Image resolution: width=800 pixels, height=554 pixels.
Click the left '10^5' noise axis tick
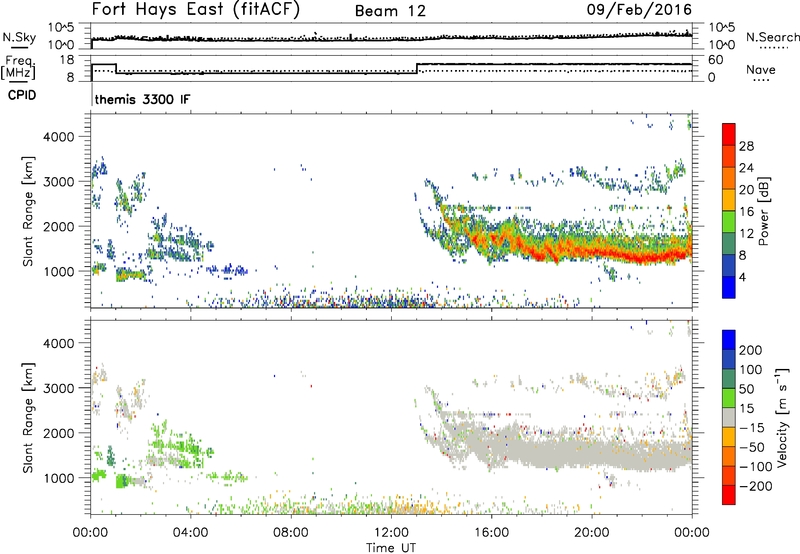click(x=61, y=28)
